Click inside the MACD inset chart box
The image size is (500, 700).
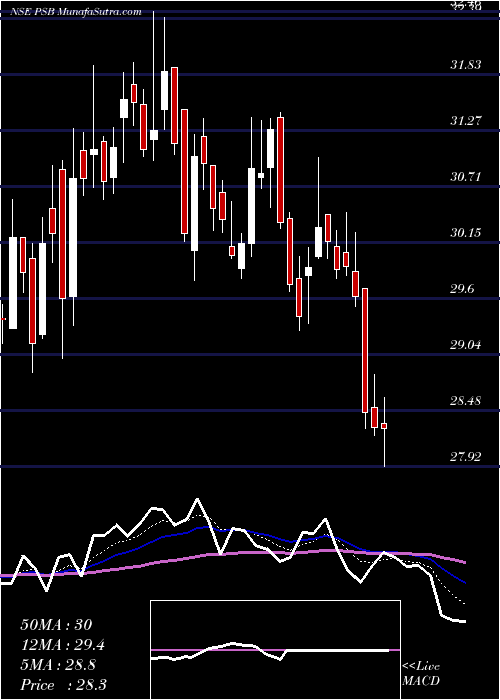click(275, 650)
